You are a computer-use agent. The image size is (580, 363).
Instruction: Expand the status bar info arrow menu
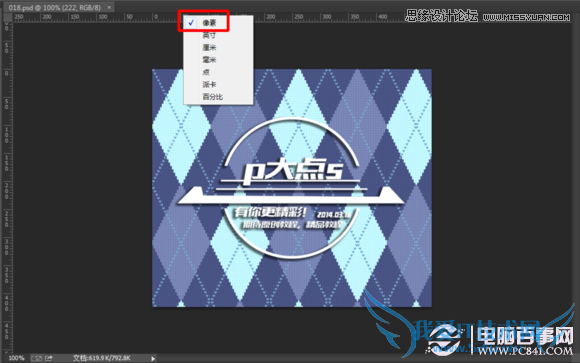[x=153, y=359]
